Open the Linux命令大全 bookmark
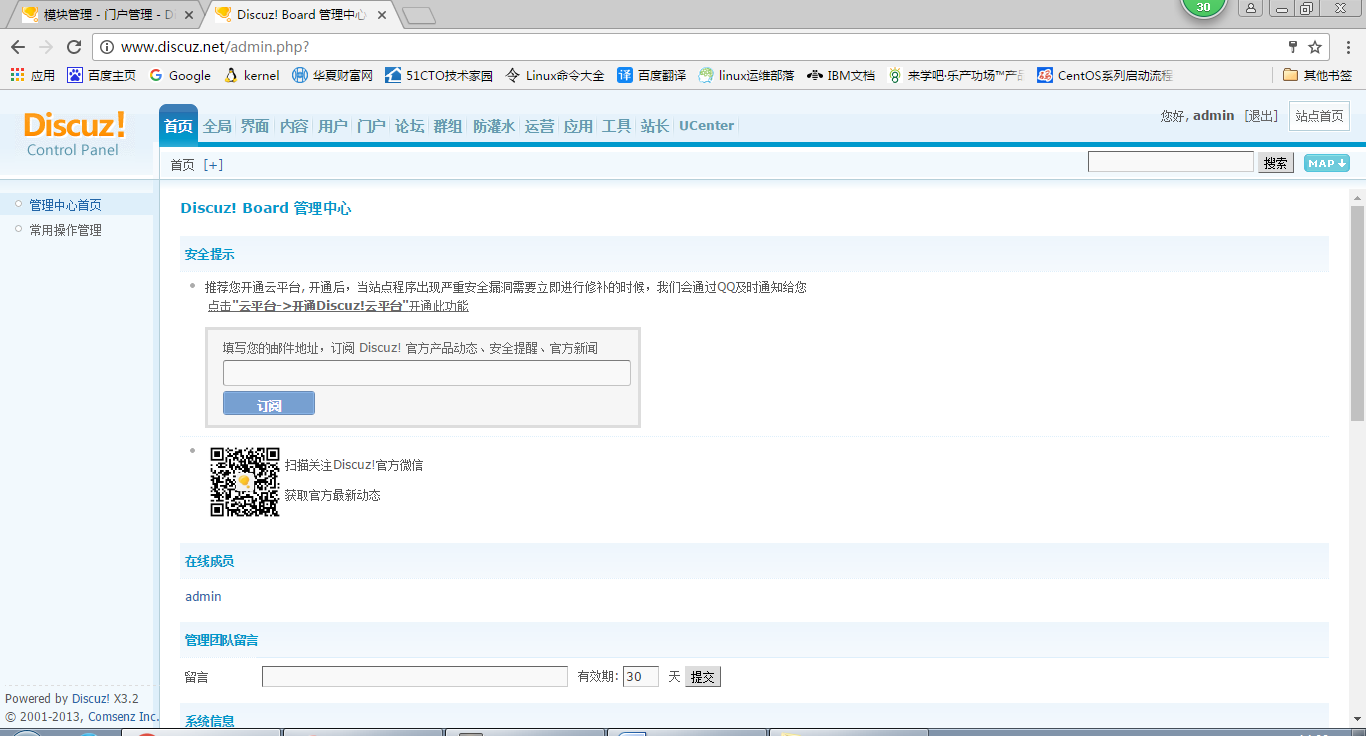The width and height of the screenshot is (1366, 736). point(555,75)
